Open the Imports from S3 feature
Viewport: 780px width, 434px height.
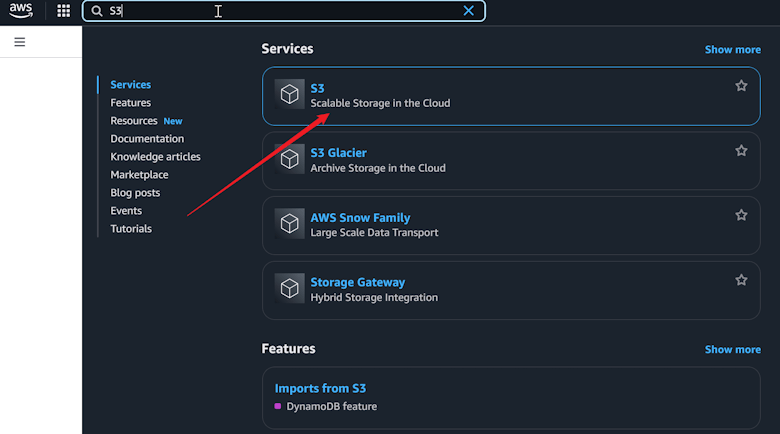pyautogui.click(x=320, y=388)
